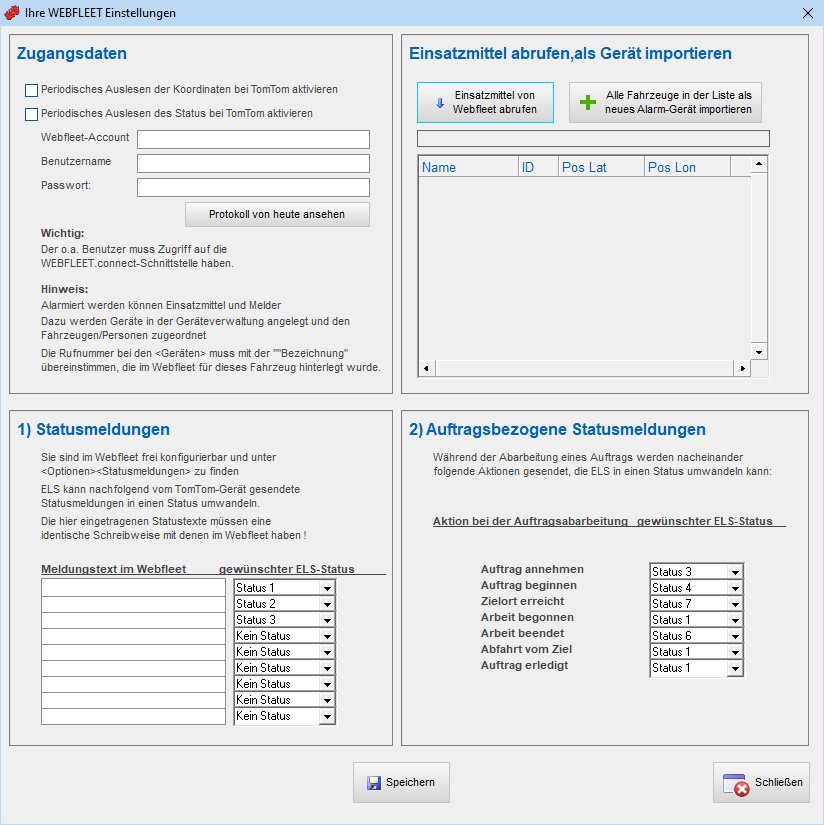Focus the Passwort input field
Screen dimensions: 824x825
[x=253, y=187]
